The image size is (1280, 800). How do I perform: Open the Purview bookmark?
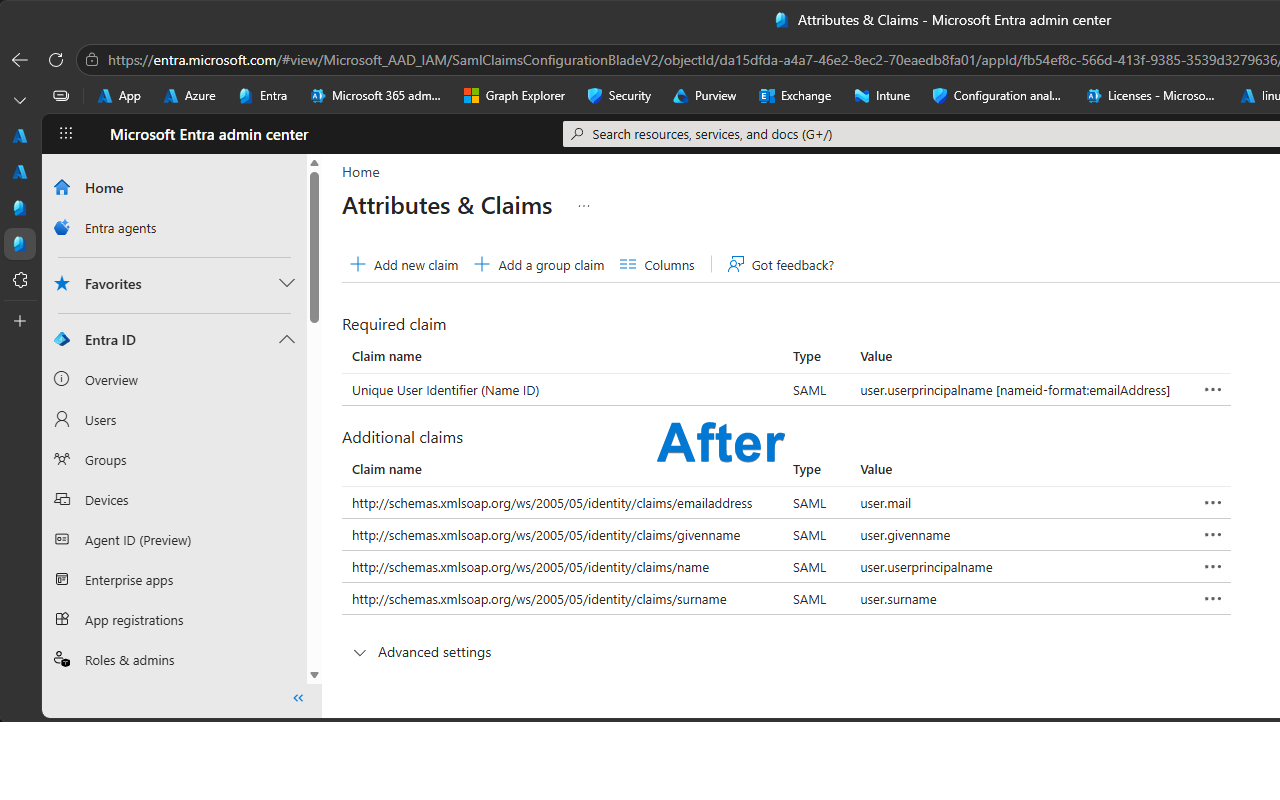click(705, 96)
